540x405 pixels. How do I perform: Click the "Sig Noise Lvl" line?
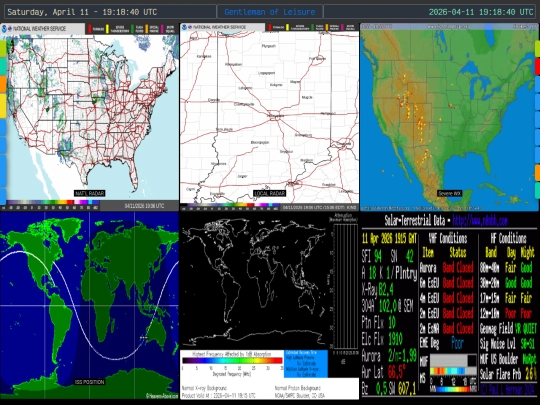click(508, 344)
